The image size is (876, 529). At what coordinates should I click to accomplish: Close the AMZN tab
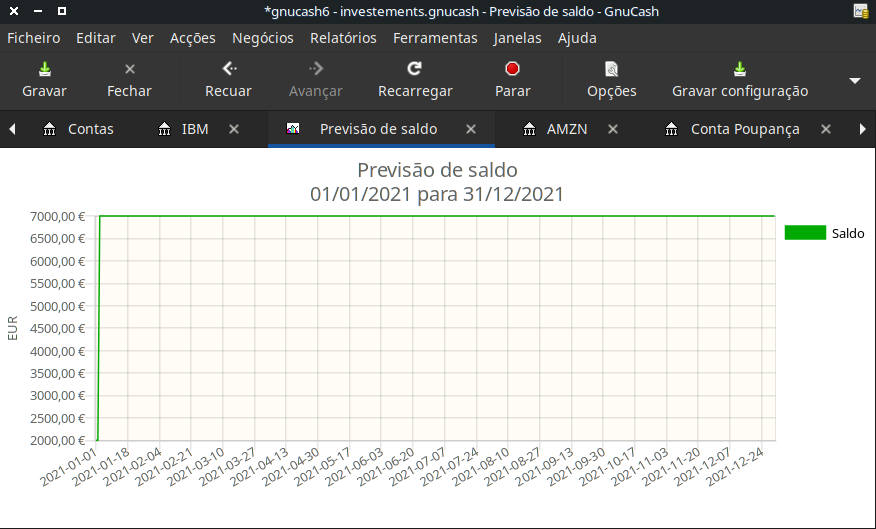tap(613, 129)
